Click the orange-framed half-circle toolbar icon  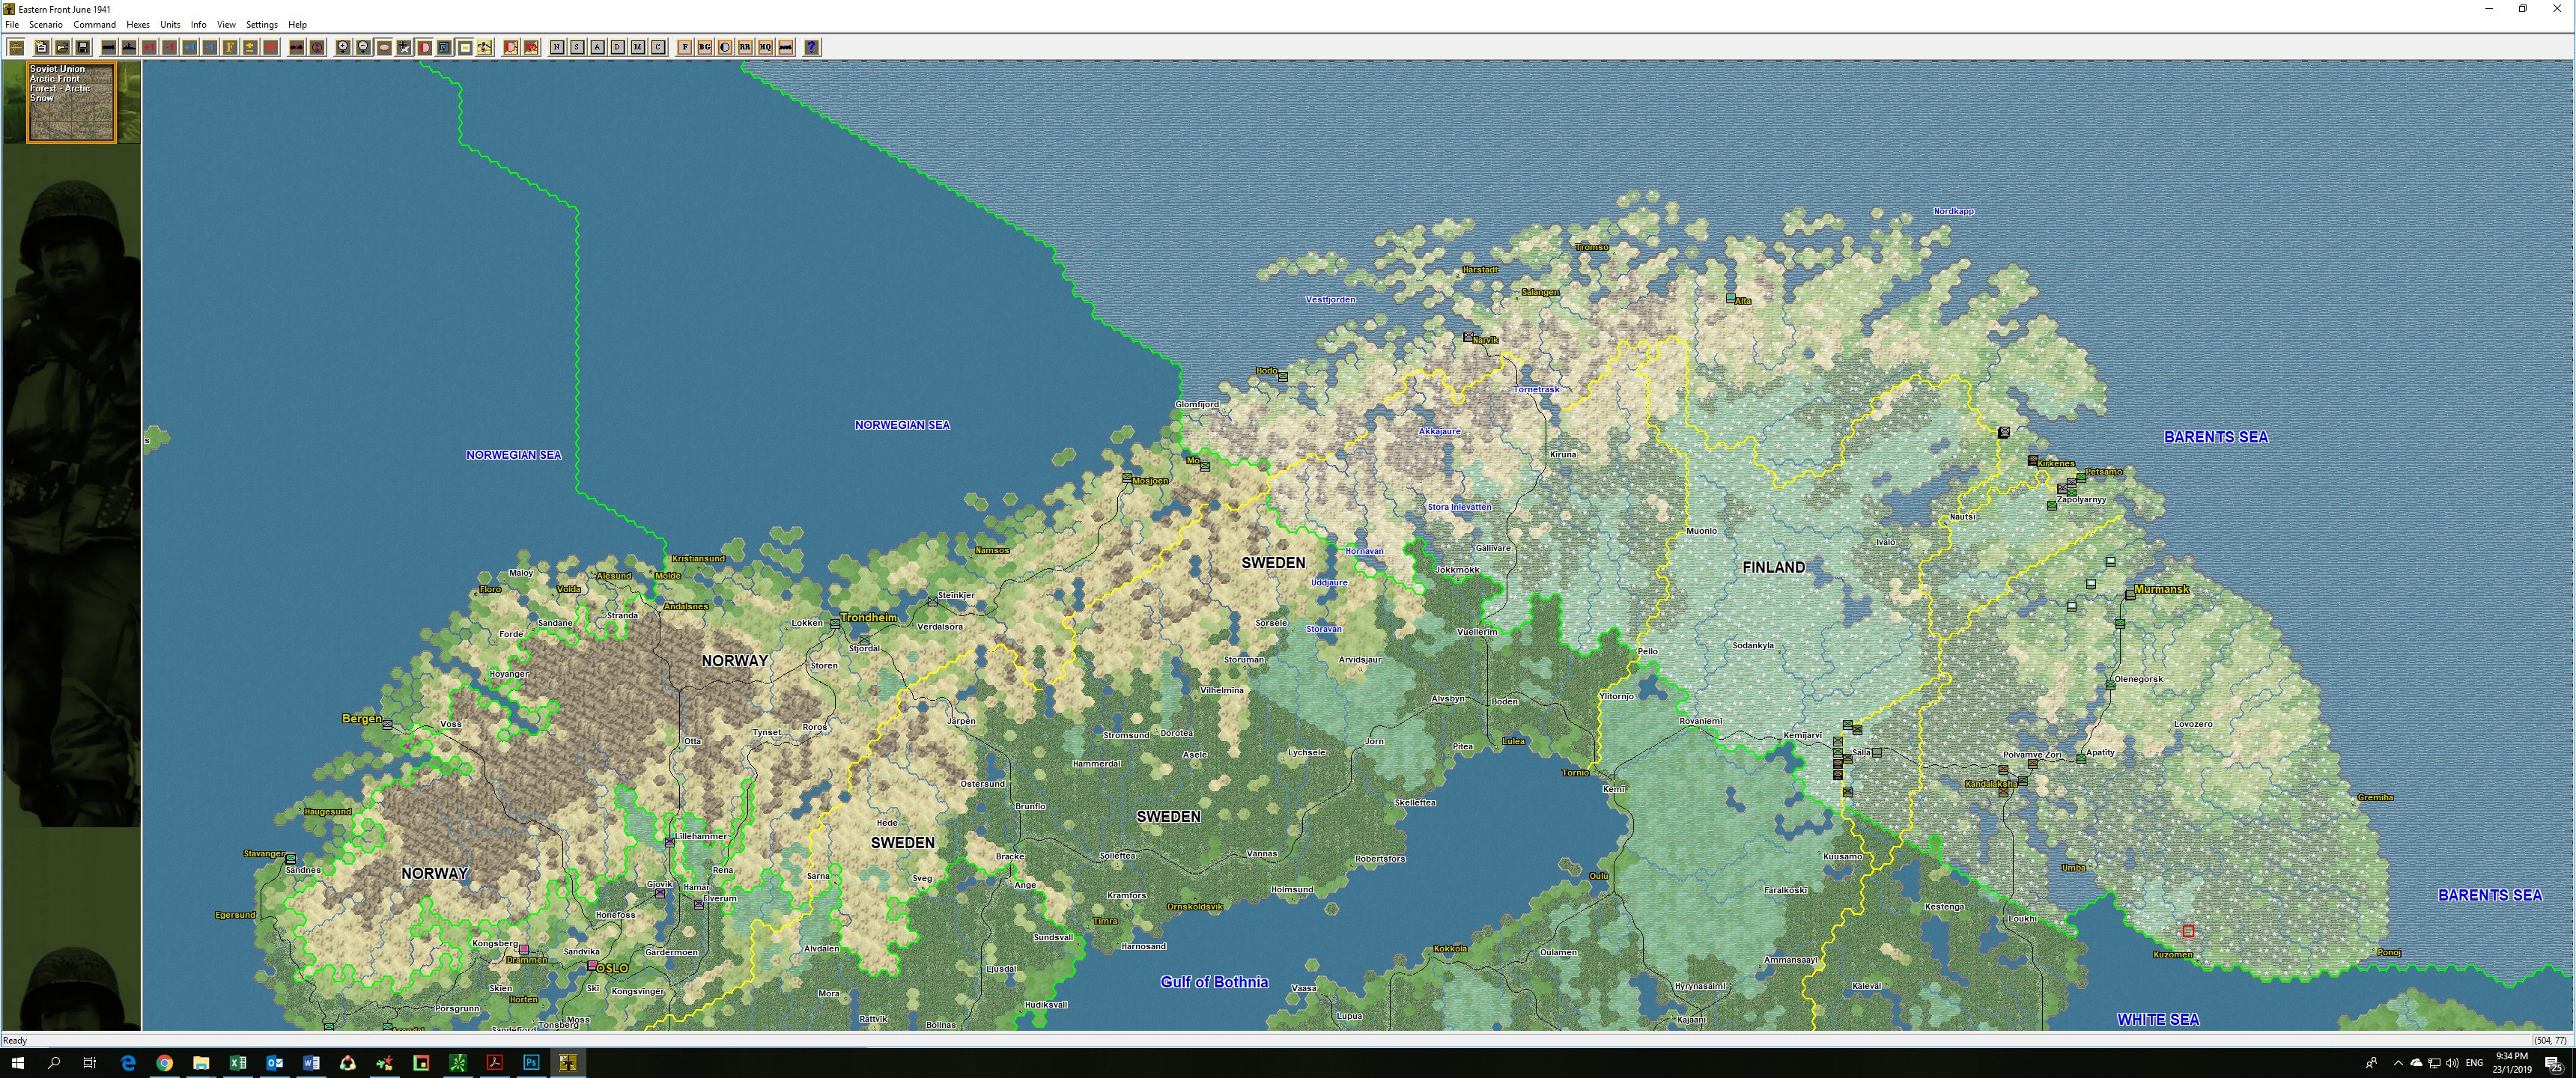(x=725, y=47)
